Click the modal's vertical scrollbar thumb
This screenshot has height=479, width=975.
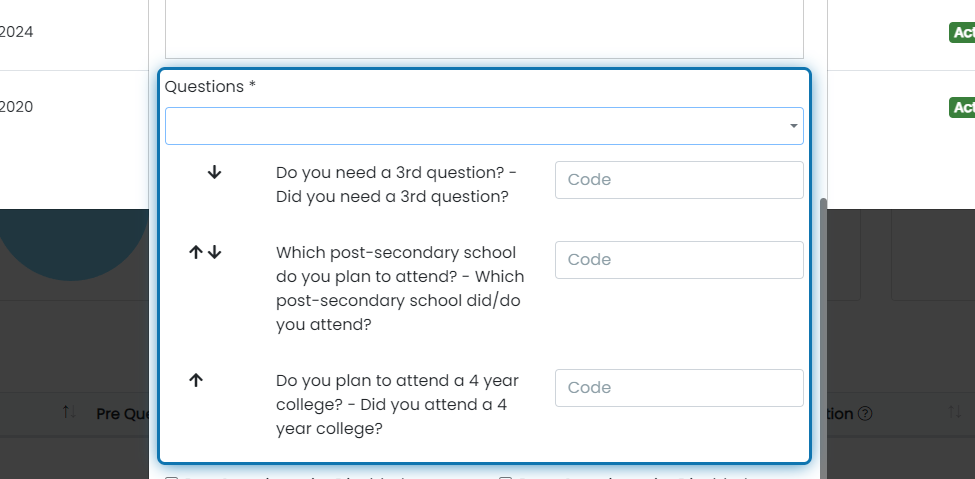[823, 339]
